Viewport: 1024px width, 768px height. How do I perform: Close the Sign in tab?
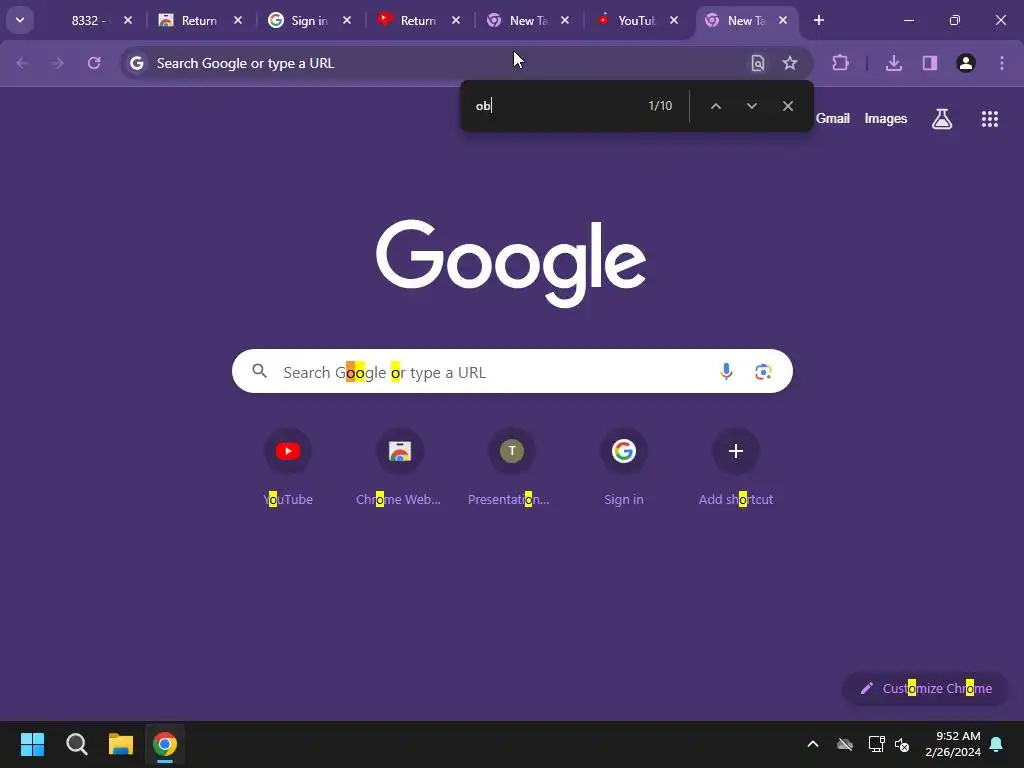[347, 20]
